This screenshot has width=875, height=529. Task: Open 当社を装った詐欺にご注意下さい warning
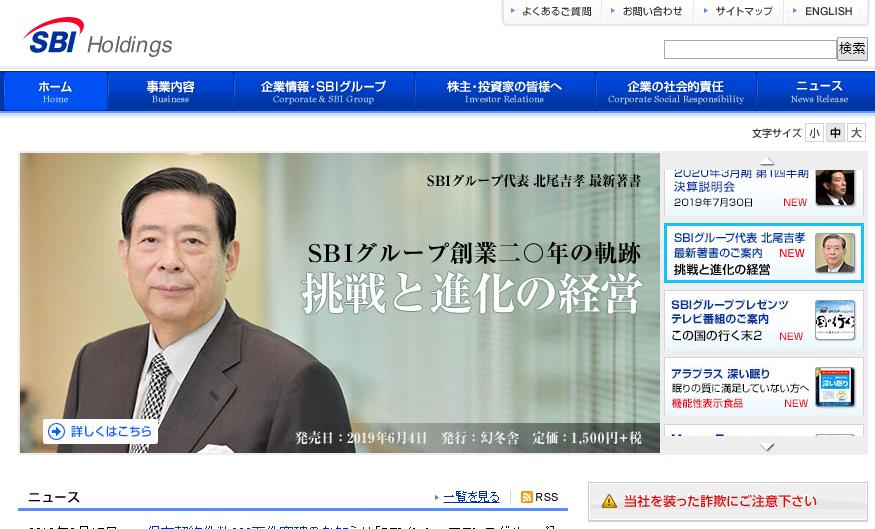pos(728,501)
